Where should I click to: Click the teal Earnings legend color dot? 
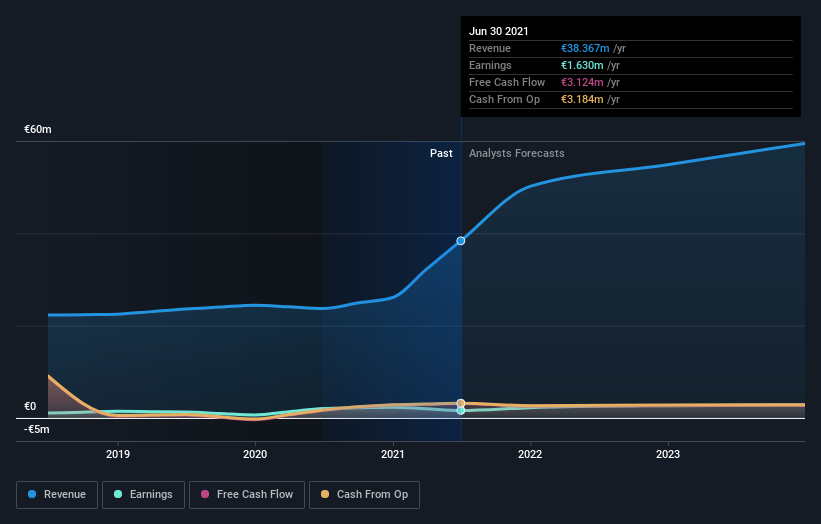point(118,494)
